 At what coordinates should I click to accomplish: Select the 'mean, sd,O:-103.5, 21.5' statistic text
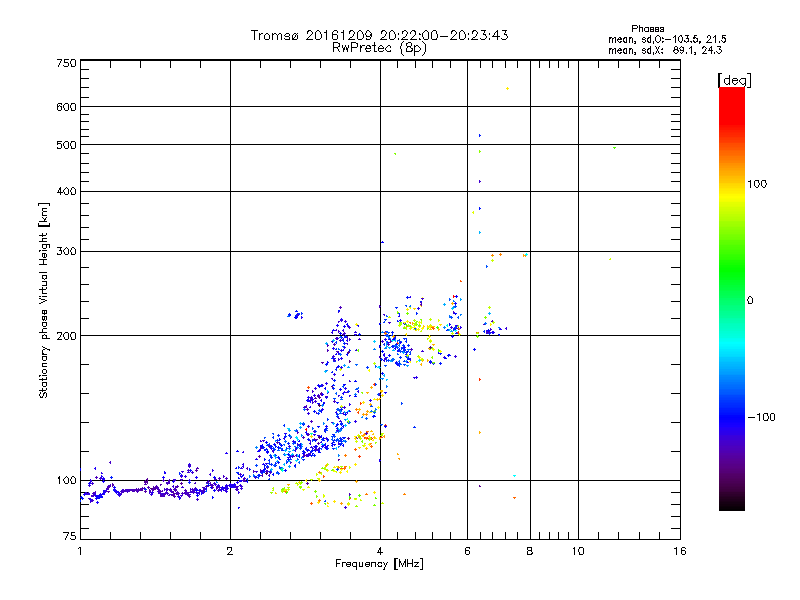[667, 39]
